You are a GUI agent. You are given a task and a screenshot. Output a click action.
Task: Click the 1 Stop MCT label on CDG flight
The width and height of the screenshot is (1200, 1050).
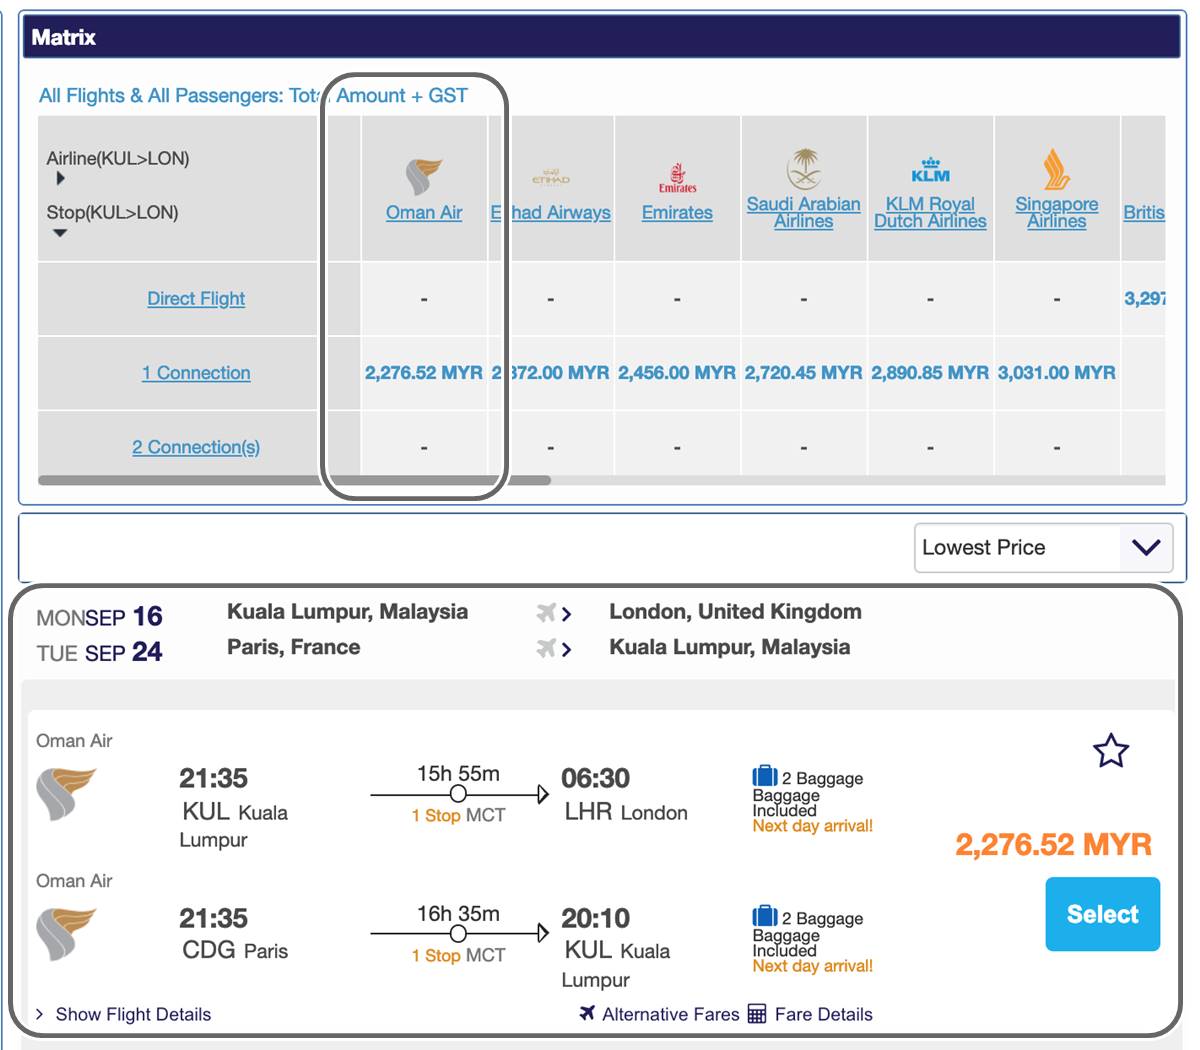pyautogui.click(x=458, y=956)
